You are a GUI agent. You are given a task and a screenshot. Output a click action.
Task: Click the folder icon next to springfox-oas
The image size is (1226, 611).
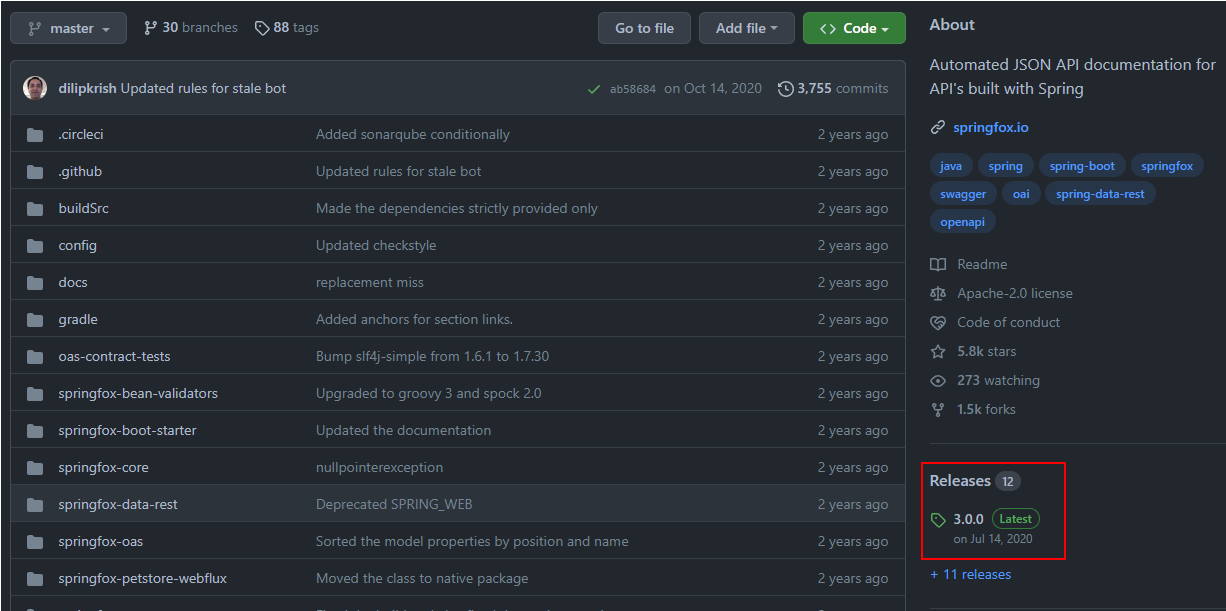point(36,541)
